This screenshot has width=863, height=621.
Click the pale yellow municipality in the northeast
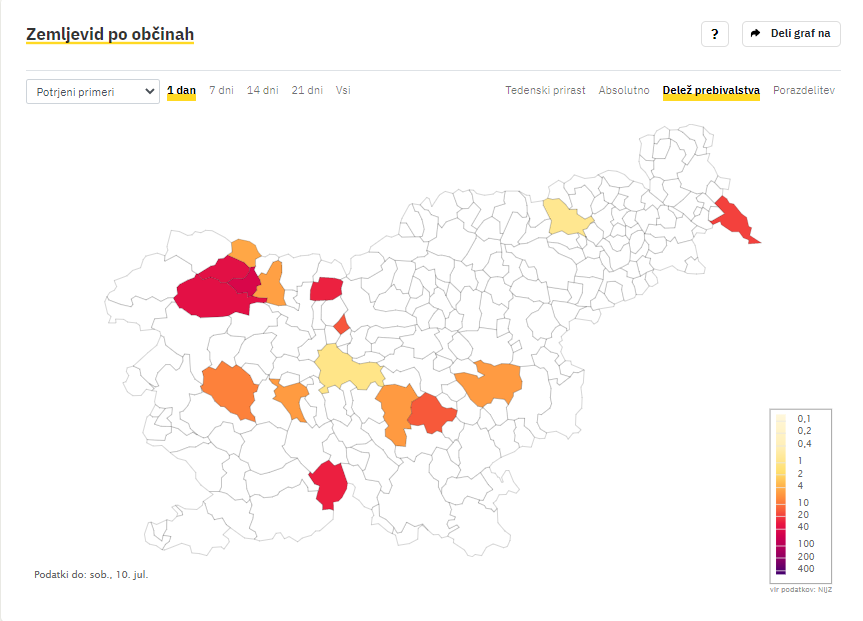coord(566,217)
